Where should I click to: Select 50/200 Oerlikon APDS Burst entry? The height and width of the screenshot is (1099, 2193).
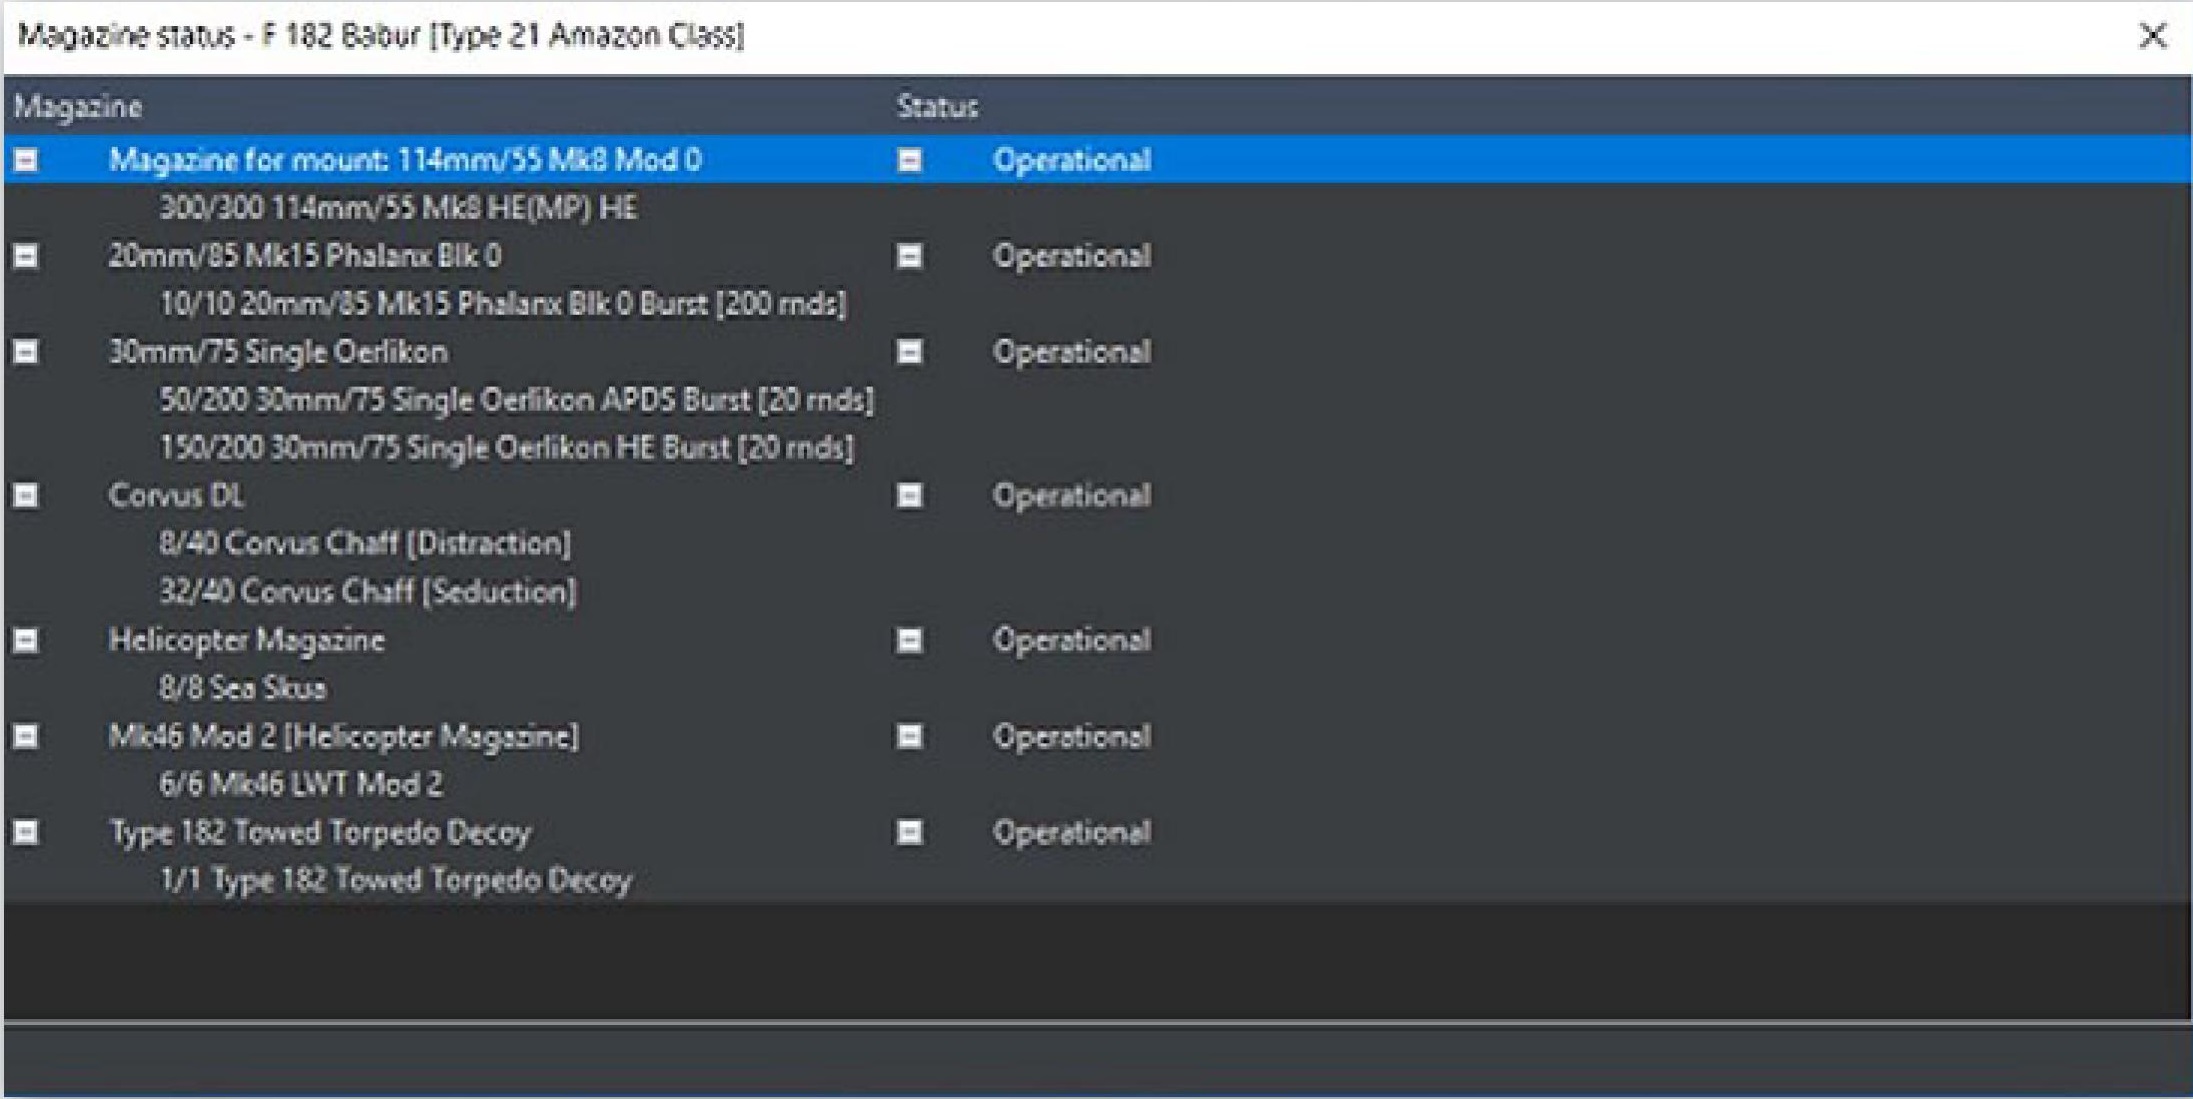pos(516,400)
